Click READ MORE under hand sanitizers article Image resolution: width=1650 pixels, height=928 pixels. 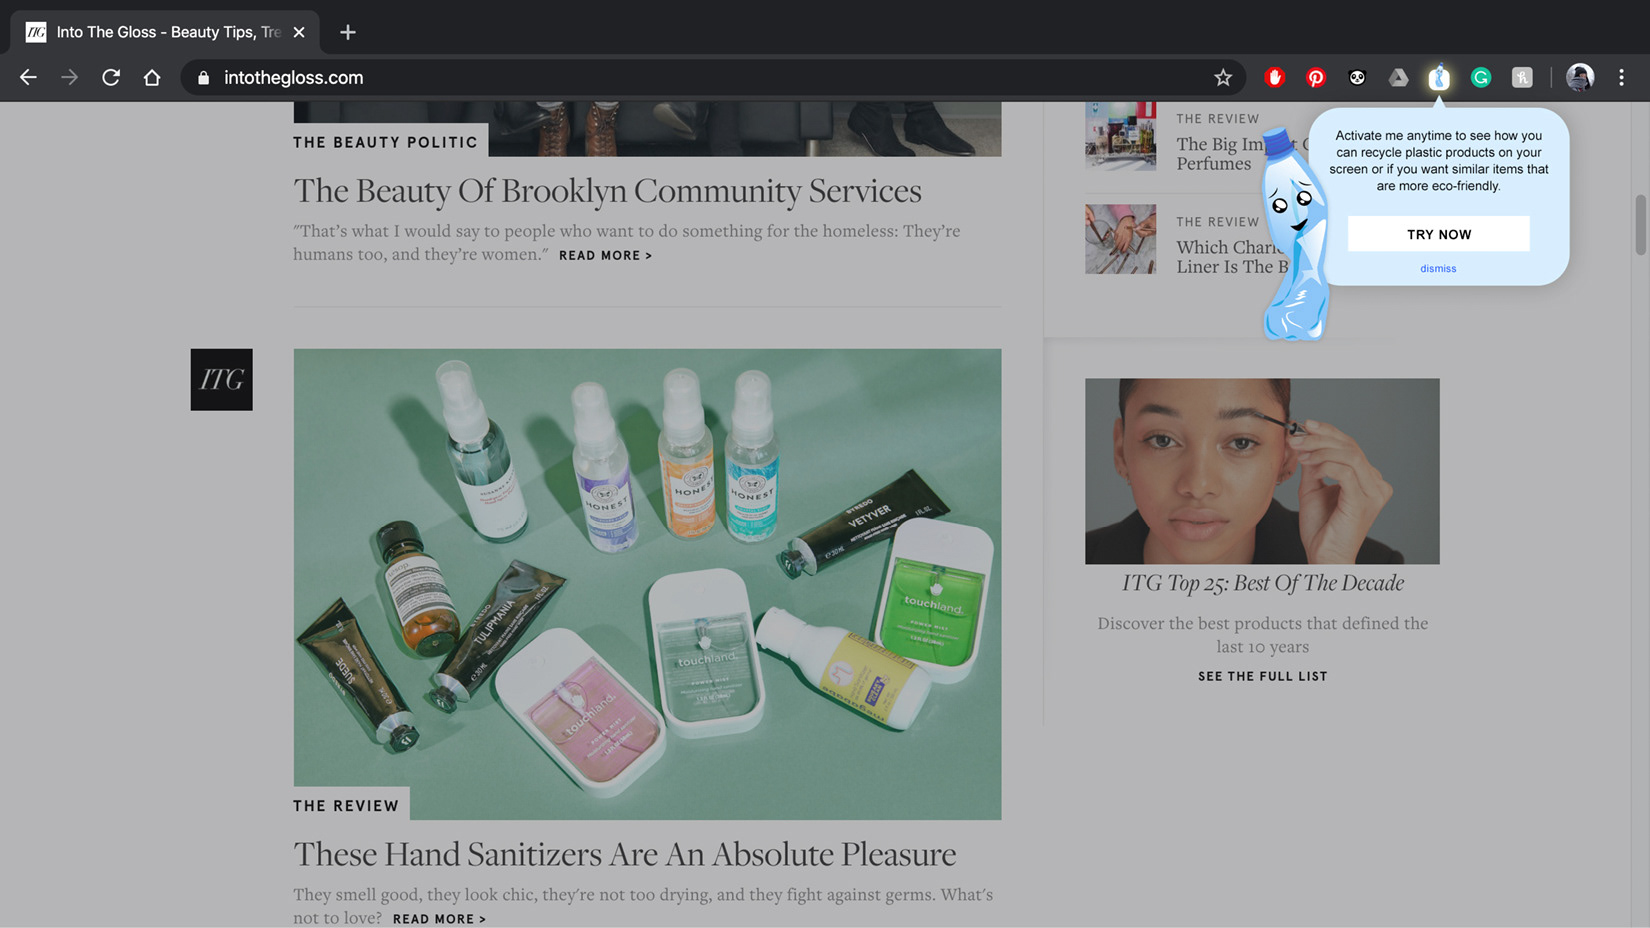(x=439, y=919)
